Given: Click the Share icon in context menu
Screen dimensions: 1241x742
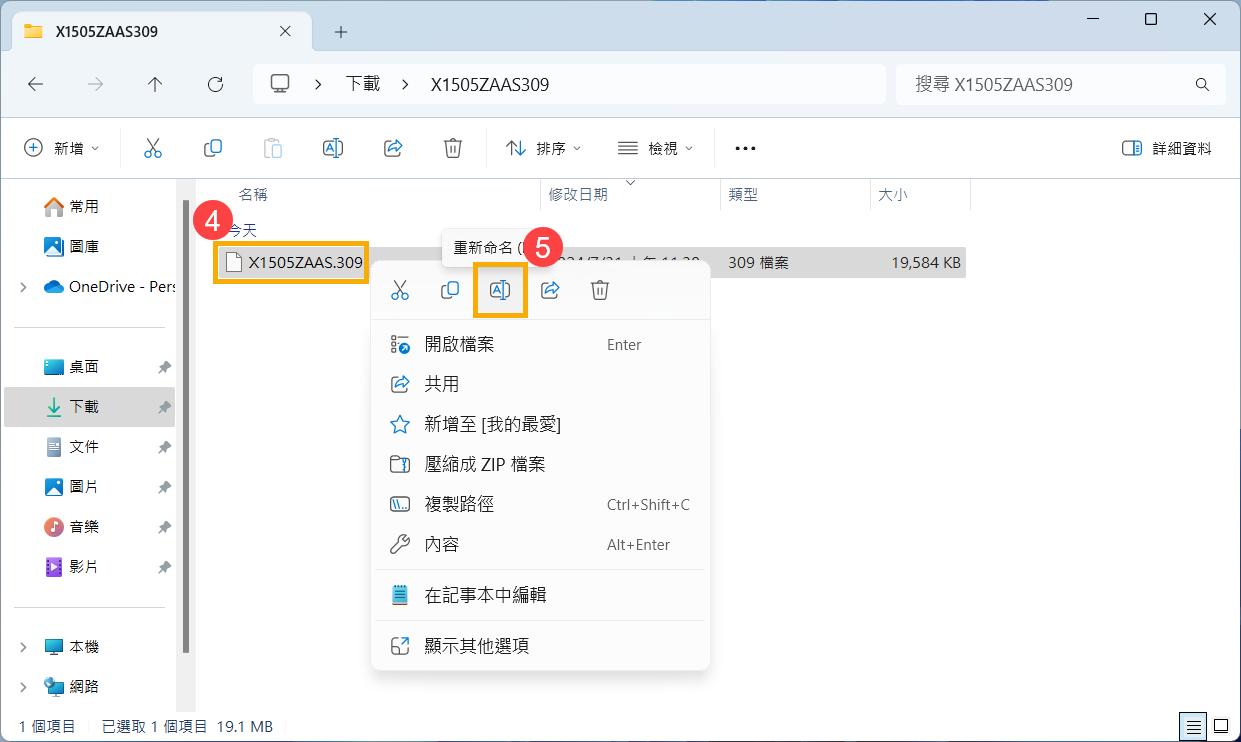Looking at the screenshot, I should (550, 290).
